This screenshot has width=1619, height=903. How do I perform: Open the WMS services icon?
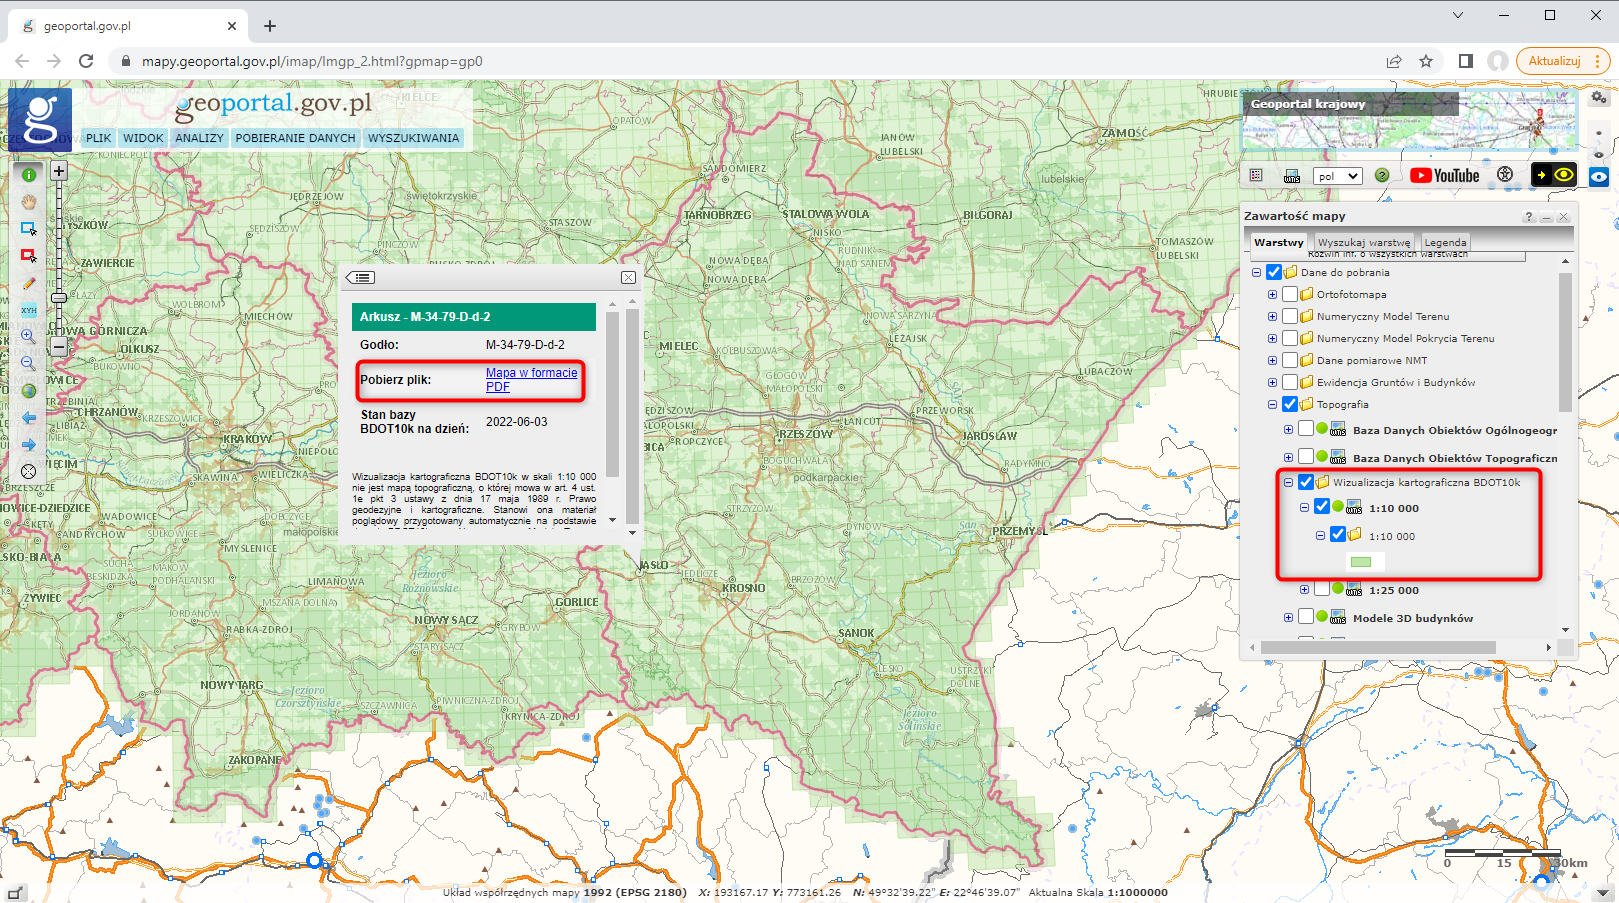(1292, 177)
